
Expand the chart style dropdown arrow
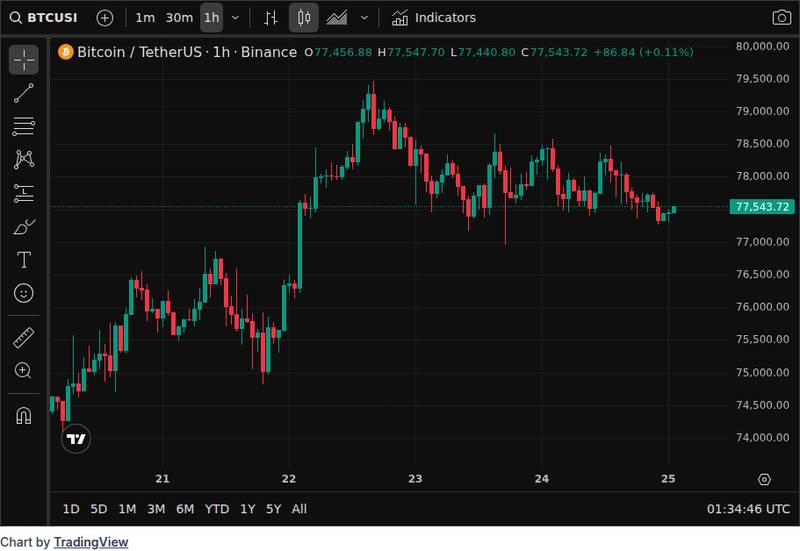point(364,18)
